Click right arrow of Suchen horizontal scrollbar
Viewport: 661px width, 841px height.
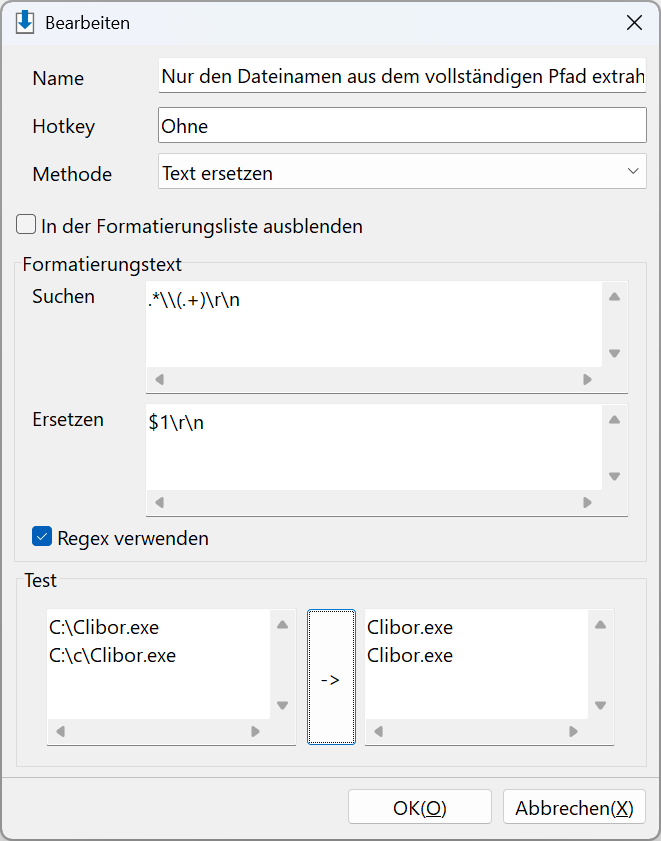click(x=587, y=380)
